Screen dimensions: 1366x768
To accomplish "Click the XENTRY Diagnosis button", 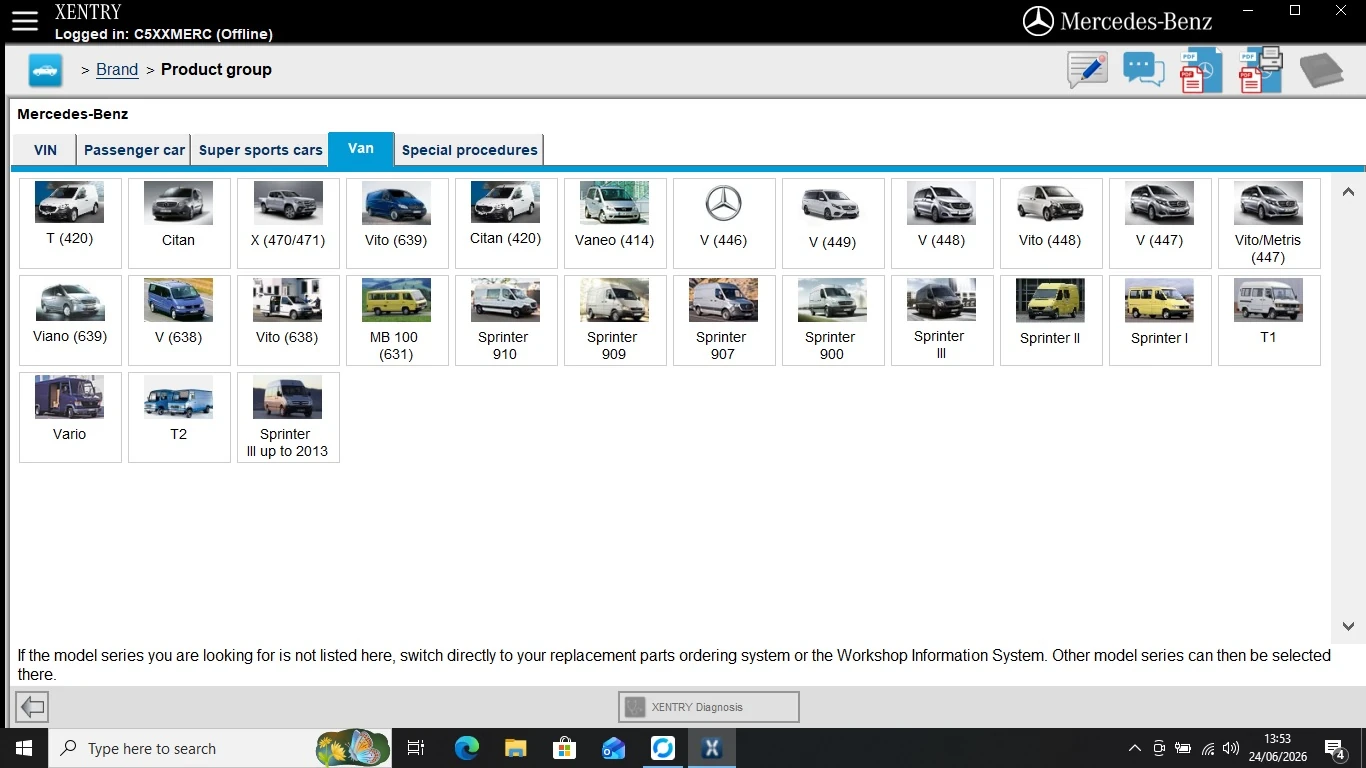I will pyautogui.click(x=709, y=707).
